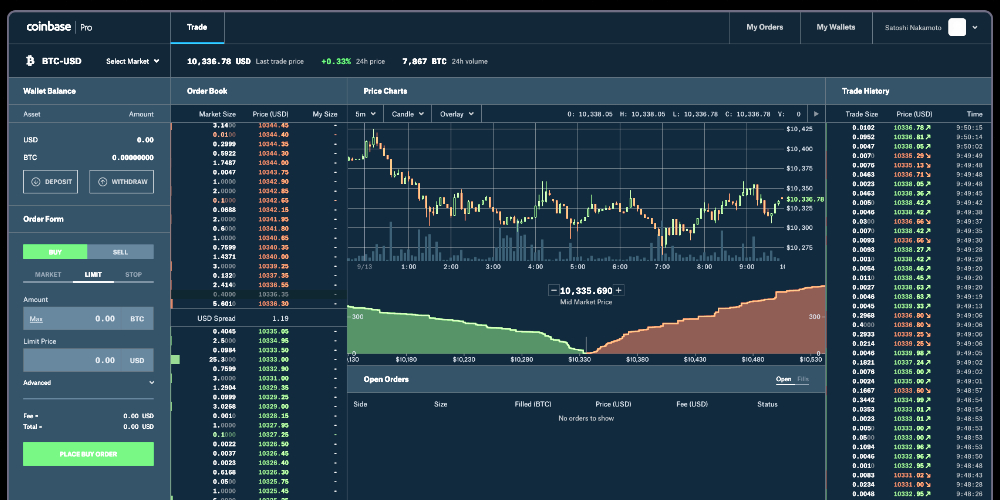This screenshot has width=1000, height=500.
Task: Click the Status column header in Open Orders
Action: (767, 404)
